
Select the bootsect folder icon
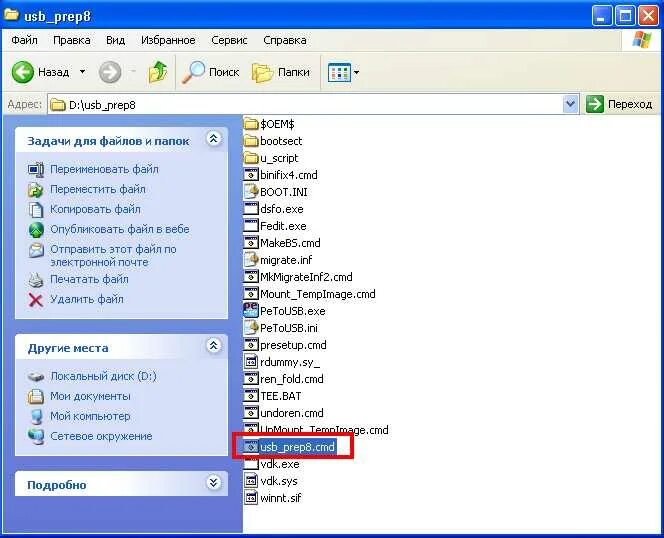point(251,141)
